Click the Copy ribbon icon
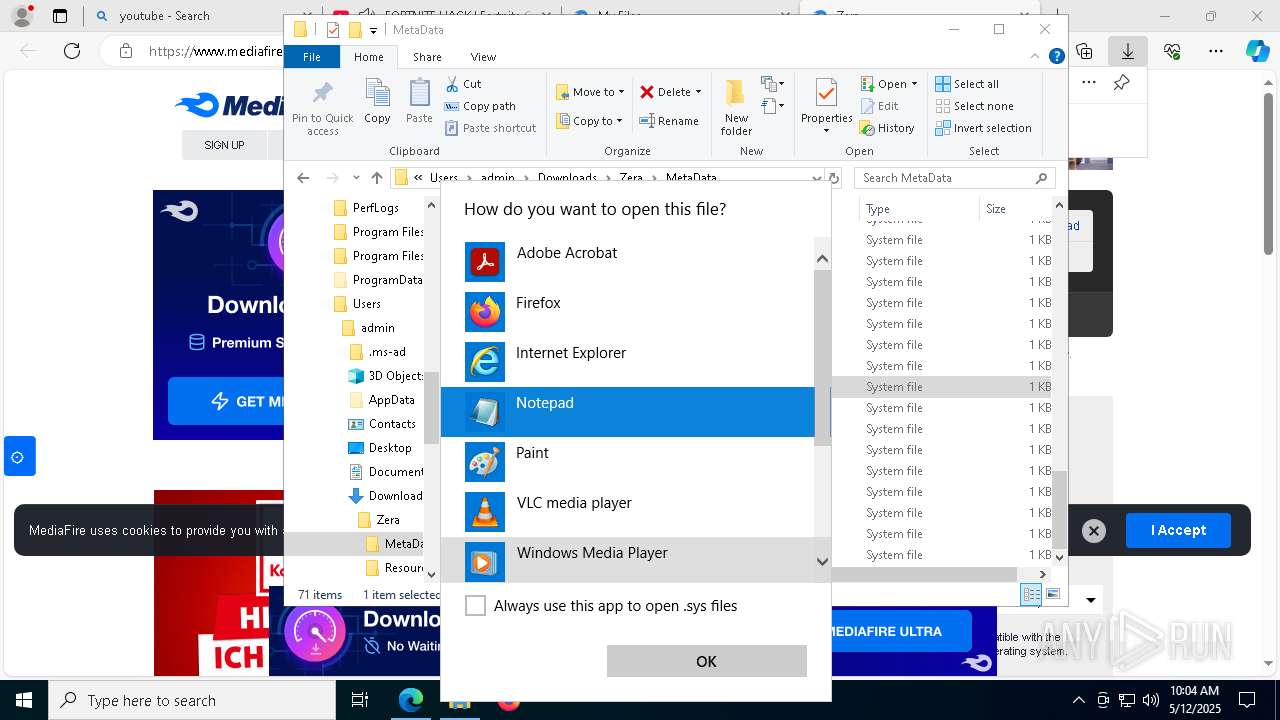This screenshot has height=720, width=1280. point(377,102)
